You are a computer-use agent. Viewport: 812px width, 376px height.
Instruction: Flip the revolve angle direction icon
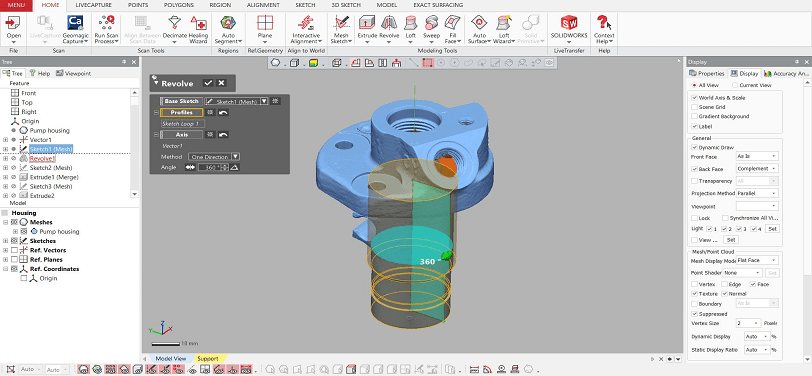click(x=191, y=167)
